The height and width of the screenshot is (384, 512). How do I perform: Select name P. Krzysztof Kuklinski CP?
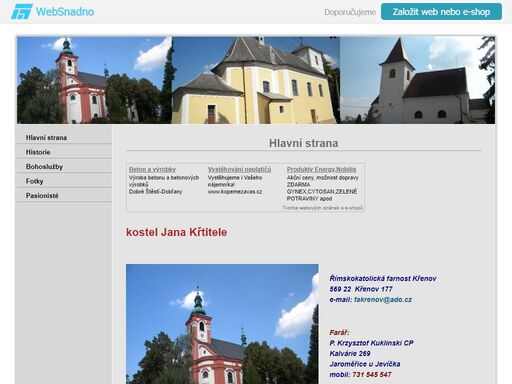[x=371, y=343]
